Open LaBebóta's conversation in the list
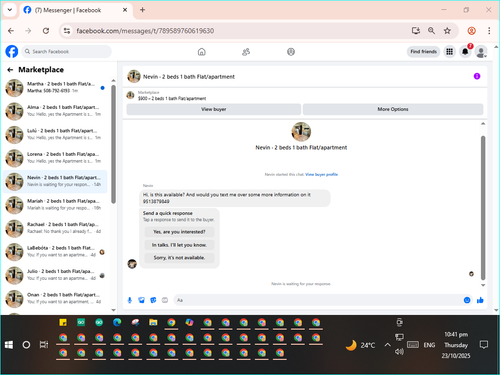500x375 pixels. click(x=55, y=252)
